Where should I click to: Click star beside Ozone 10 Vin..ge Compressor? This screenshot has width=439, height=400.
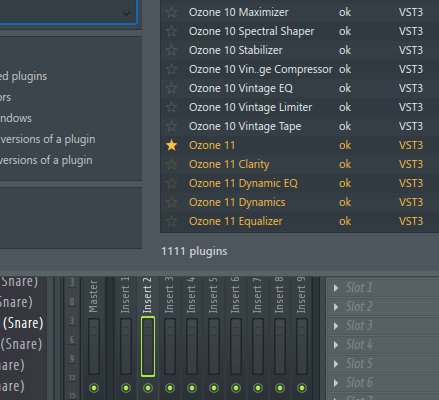[x=172, y=69]
